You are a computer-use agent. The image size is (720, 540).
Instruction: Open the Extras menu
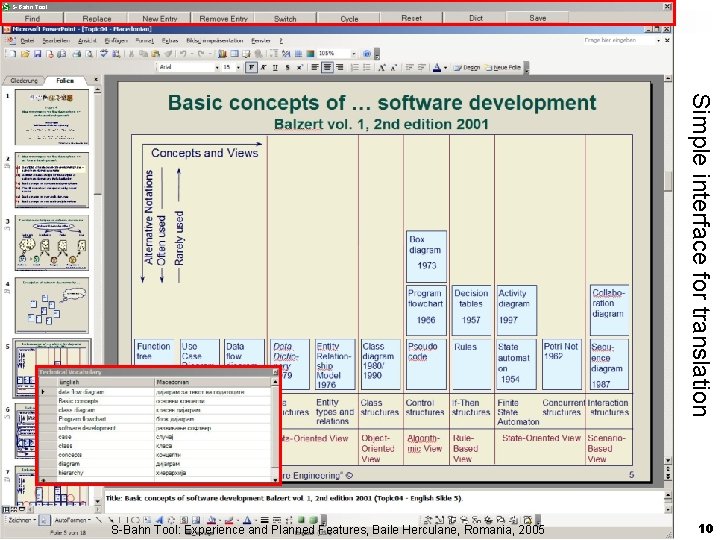[170, 41]
